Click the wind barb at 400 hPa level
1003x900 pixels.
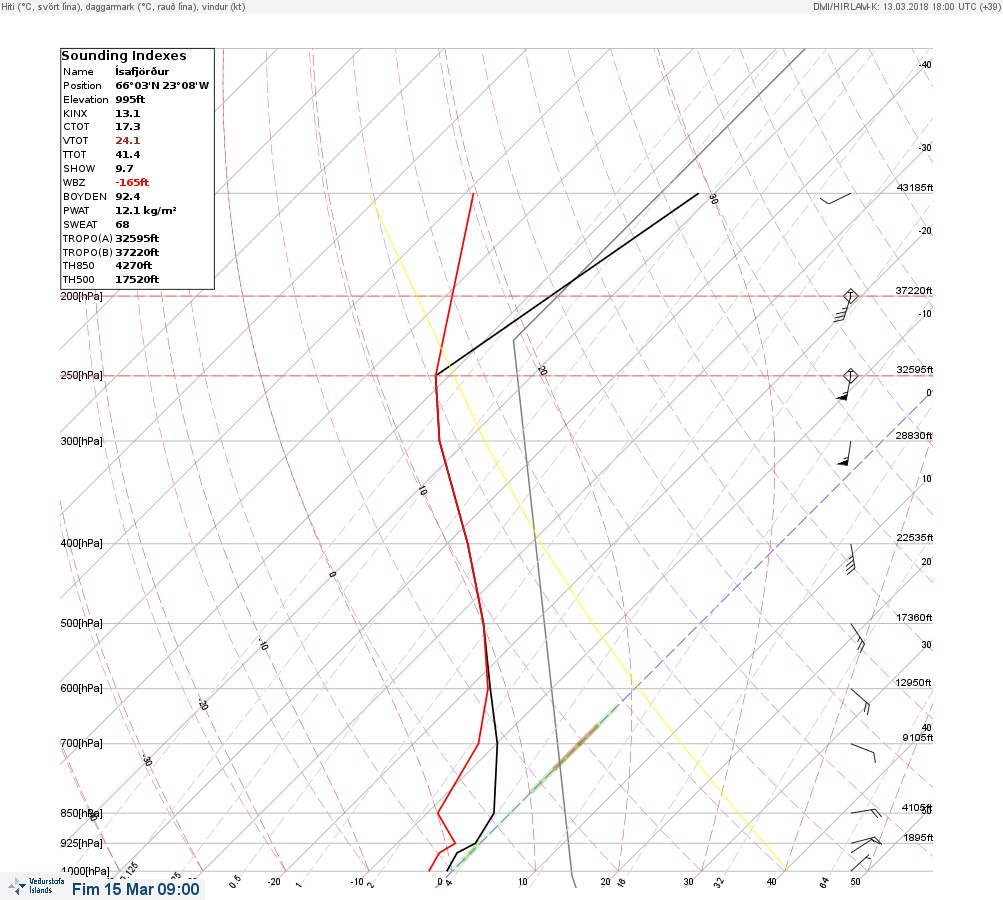850,559
